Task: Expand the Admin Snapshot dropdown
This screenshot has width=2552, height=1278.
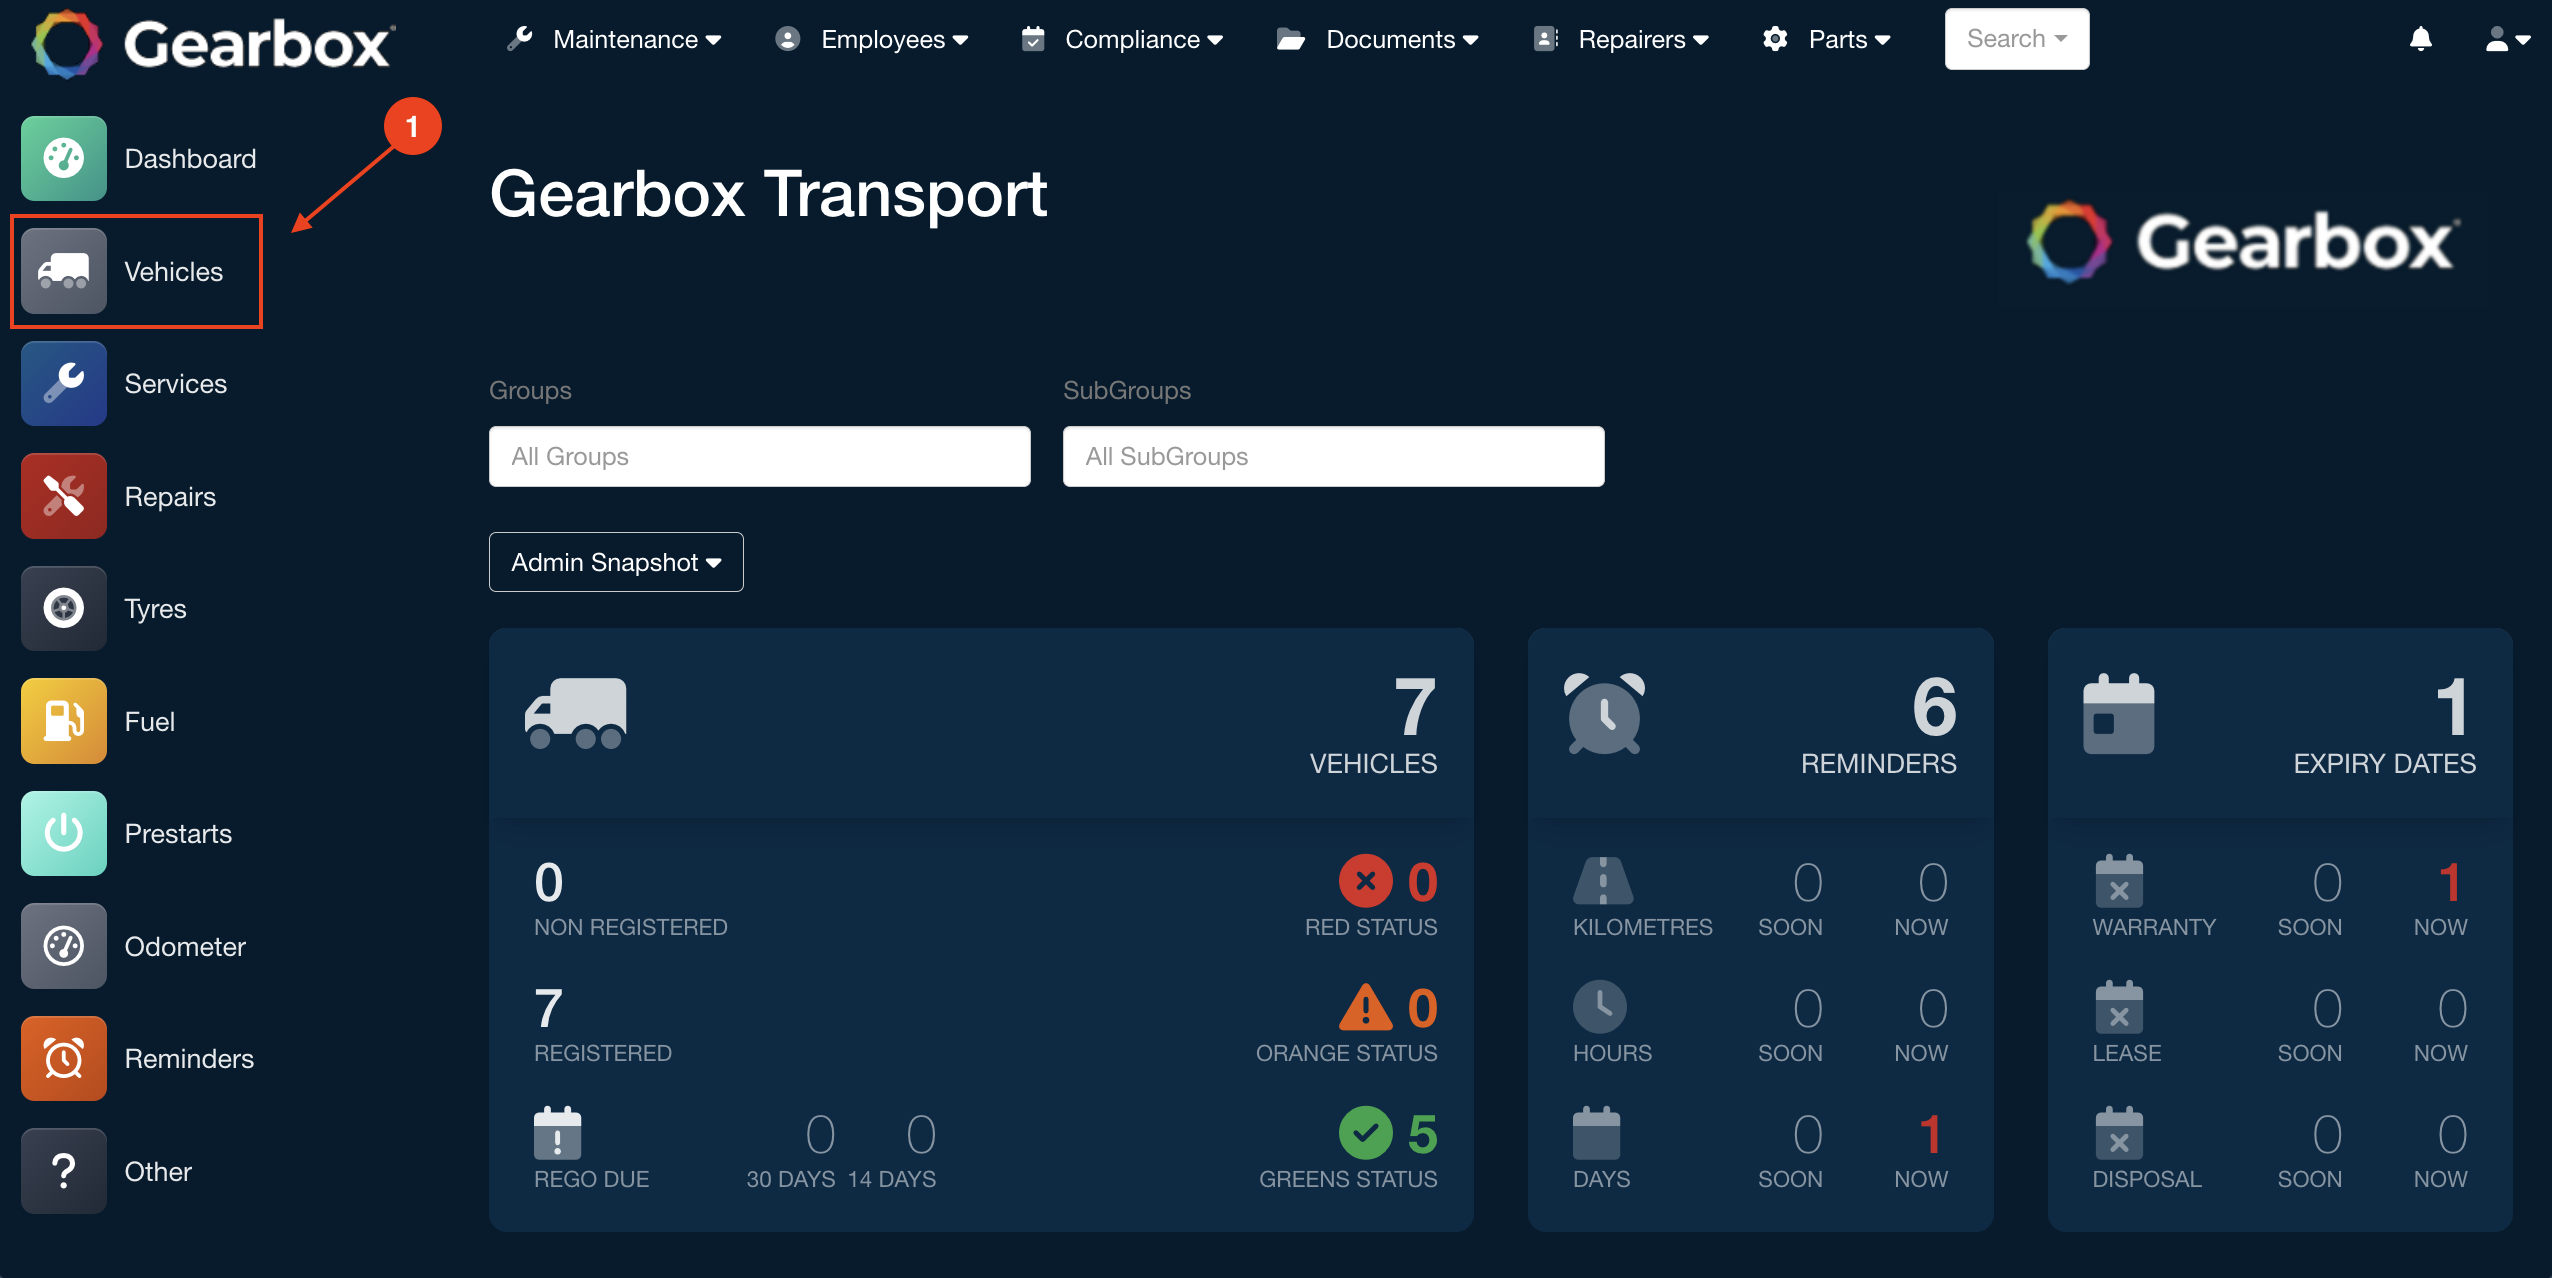Action: pyautogui.click(x=616, y=562)
